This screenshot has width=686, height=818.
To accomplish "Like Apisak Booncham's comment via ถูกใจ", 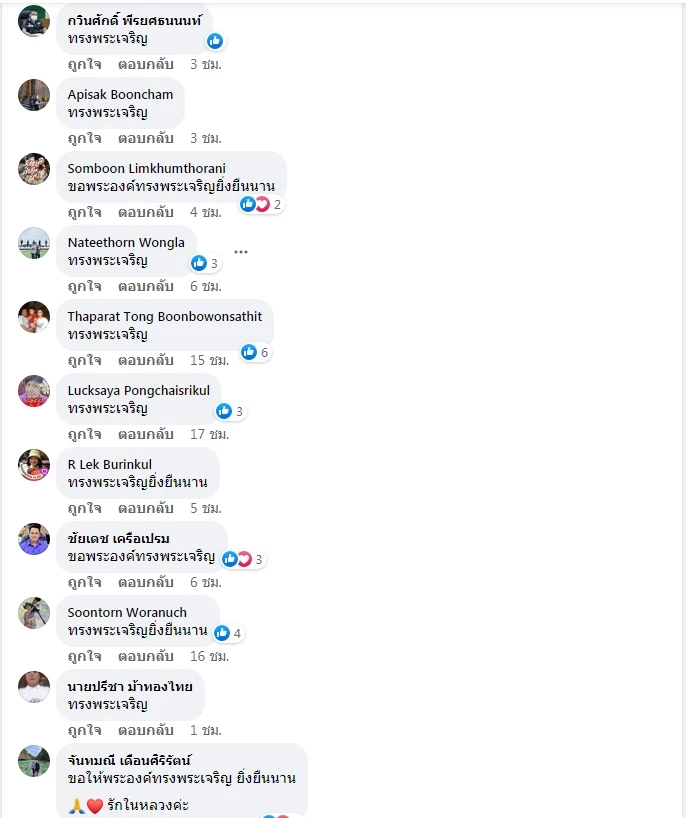I will [85, 138].
